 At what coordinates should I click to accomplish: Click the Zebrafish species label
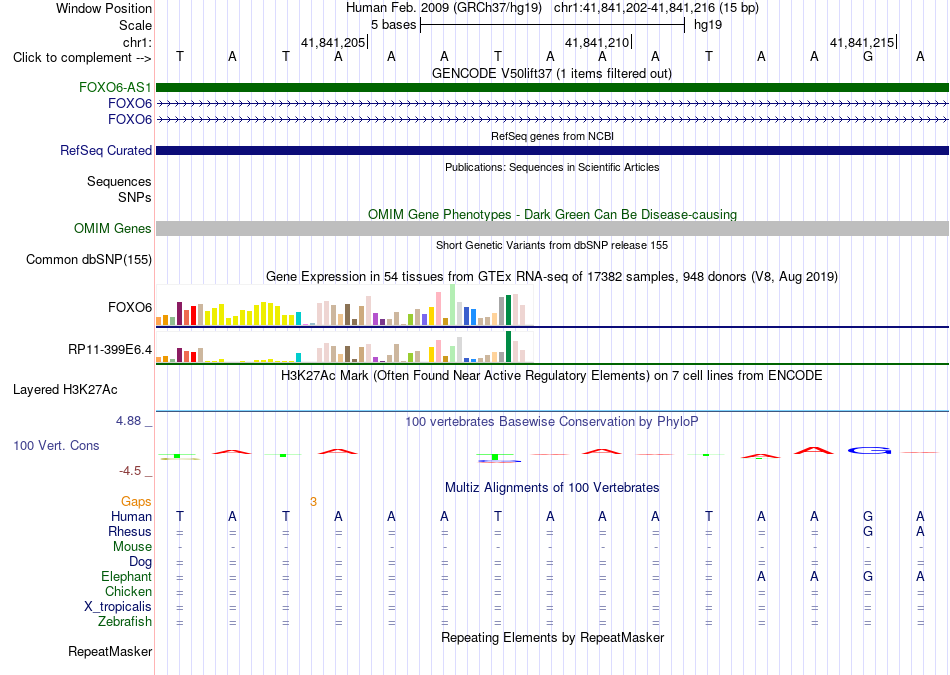125,622
